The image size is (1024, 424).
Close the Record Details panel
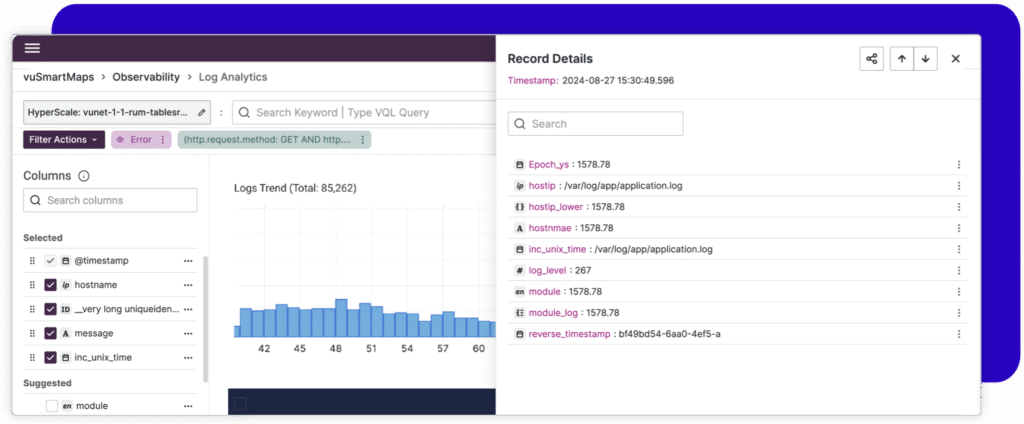click(x=955, y=59)
